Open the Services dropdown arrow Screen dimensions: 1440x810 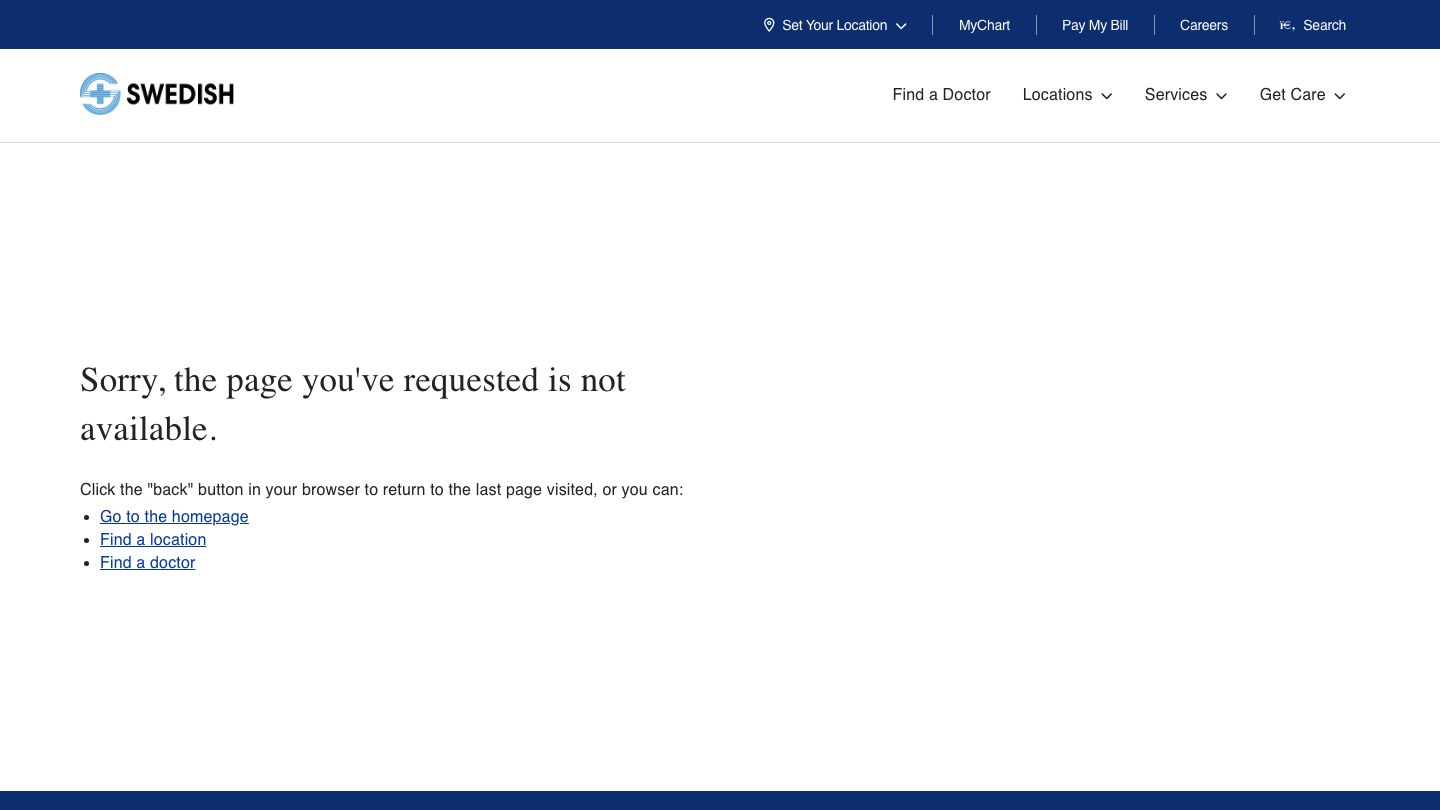1221,96
